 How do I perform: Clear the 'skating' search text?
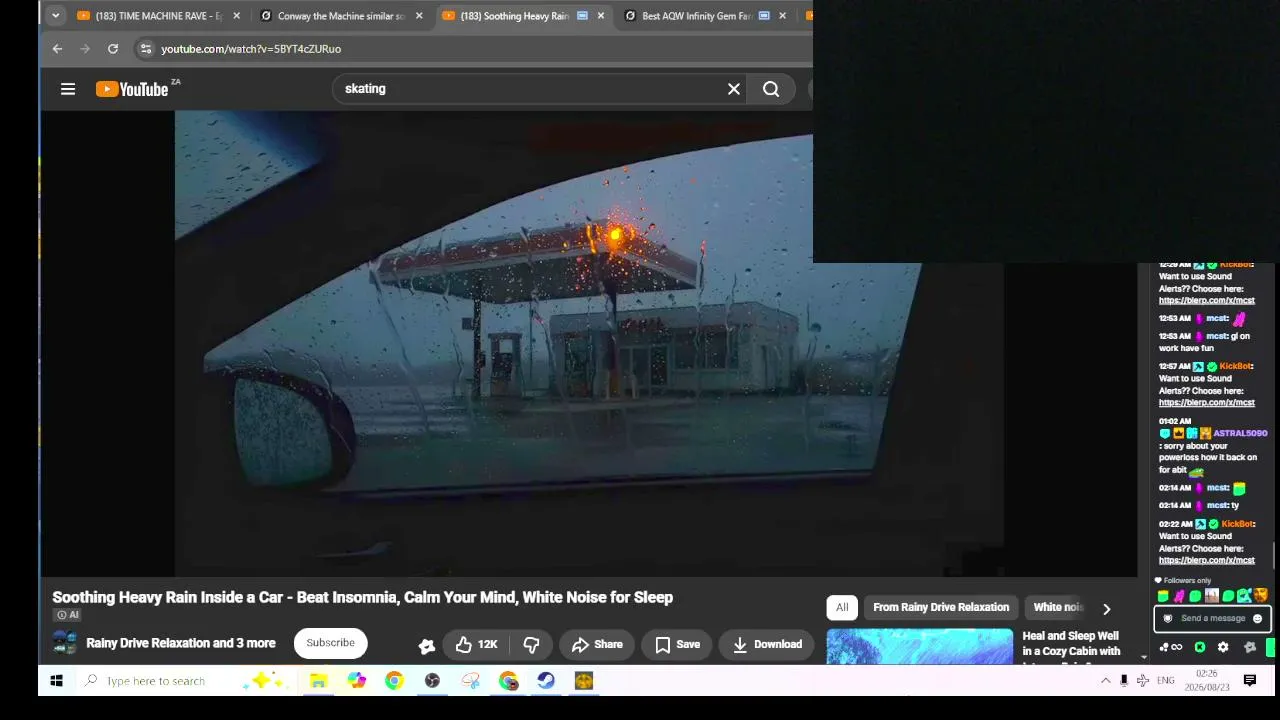pyautogui.click(x=734, y=89)
